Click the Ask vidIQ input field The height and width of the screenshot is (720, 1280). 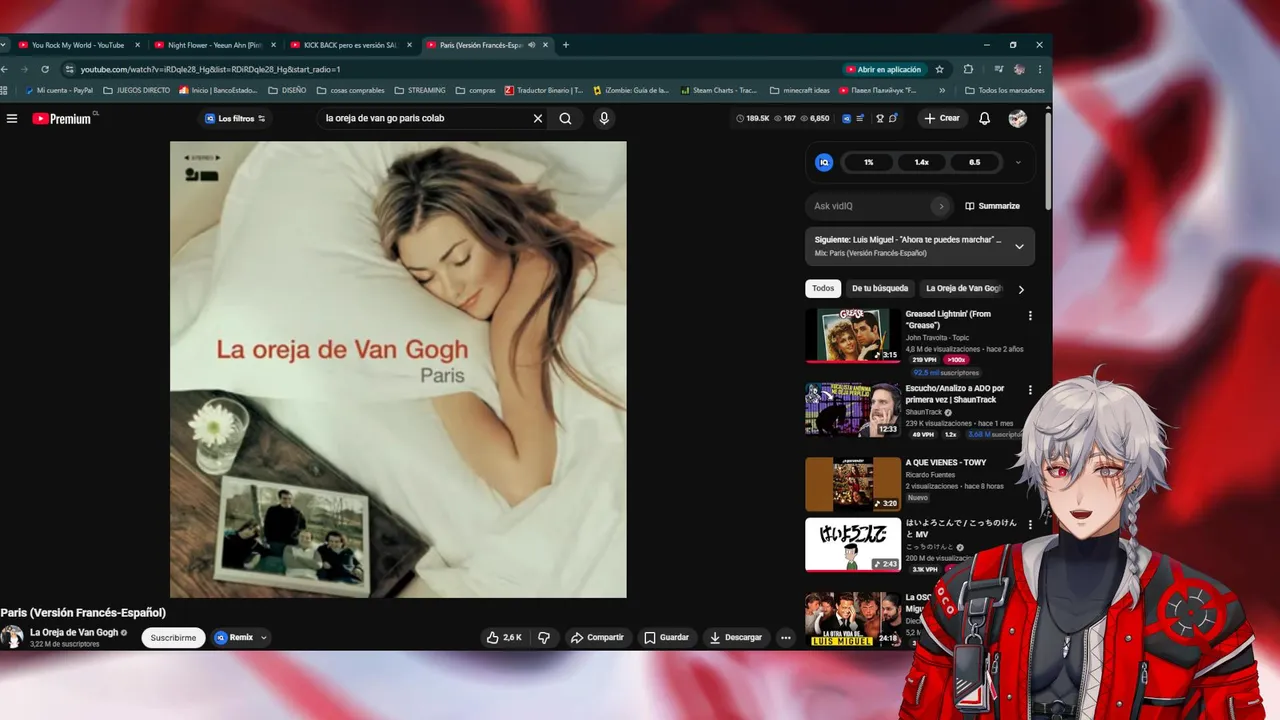tap(868, 206)
